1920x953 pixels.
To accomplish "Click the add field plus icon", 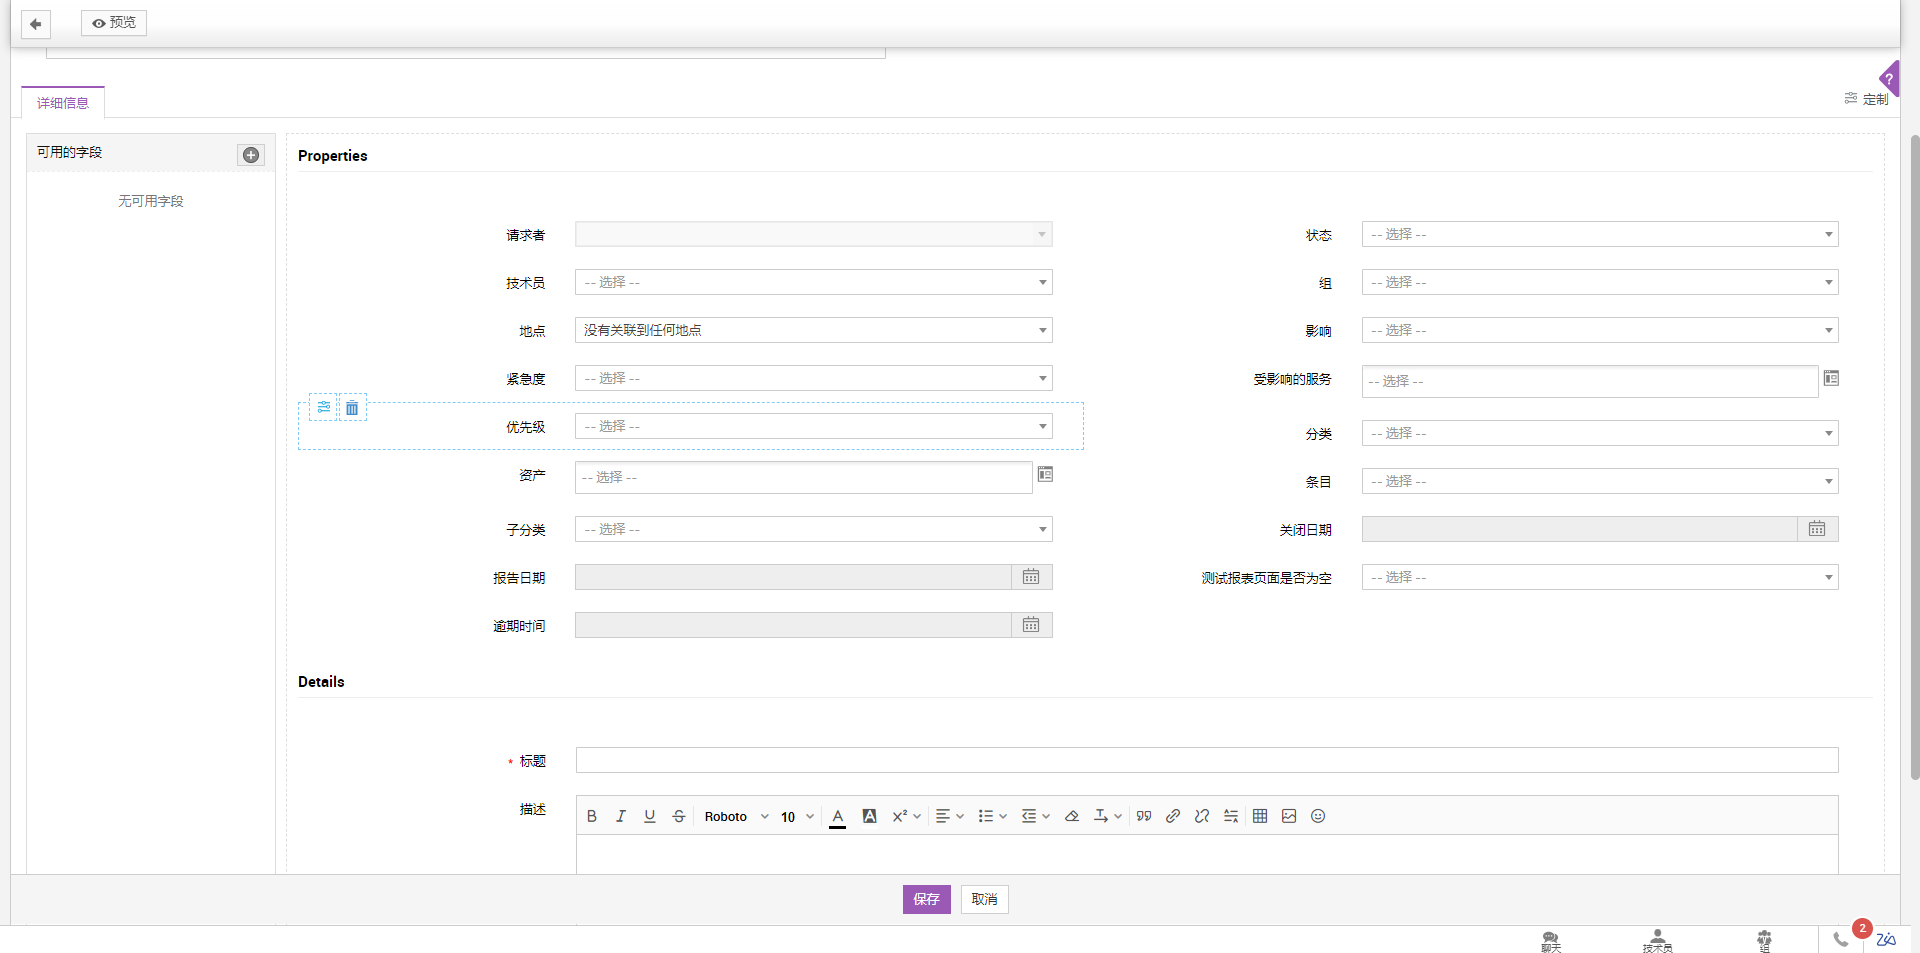I will click(x=251, y=155).
